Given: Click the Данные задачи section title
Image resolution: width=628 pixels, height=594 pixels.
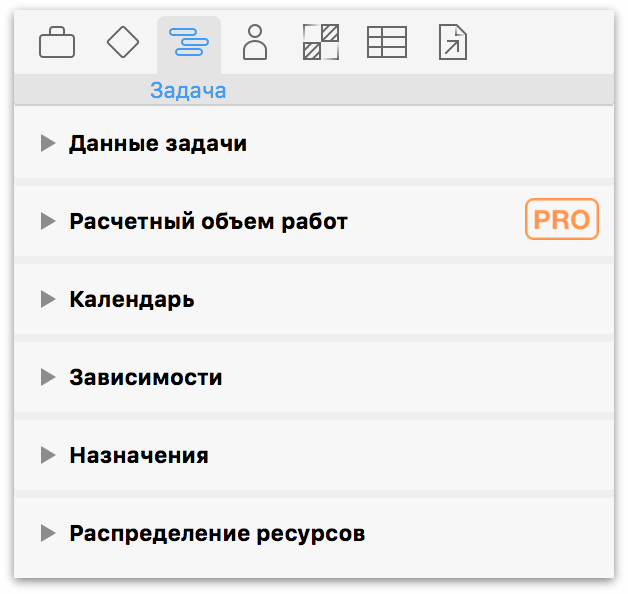Looking at the screenshot, I should click(158, 143).
